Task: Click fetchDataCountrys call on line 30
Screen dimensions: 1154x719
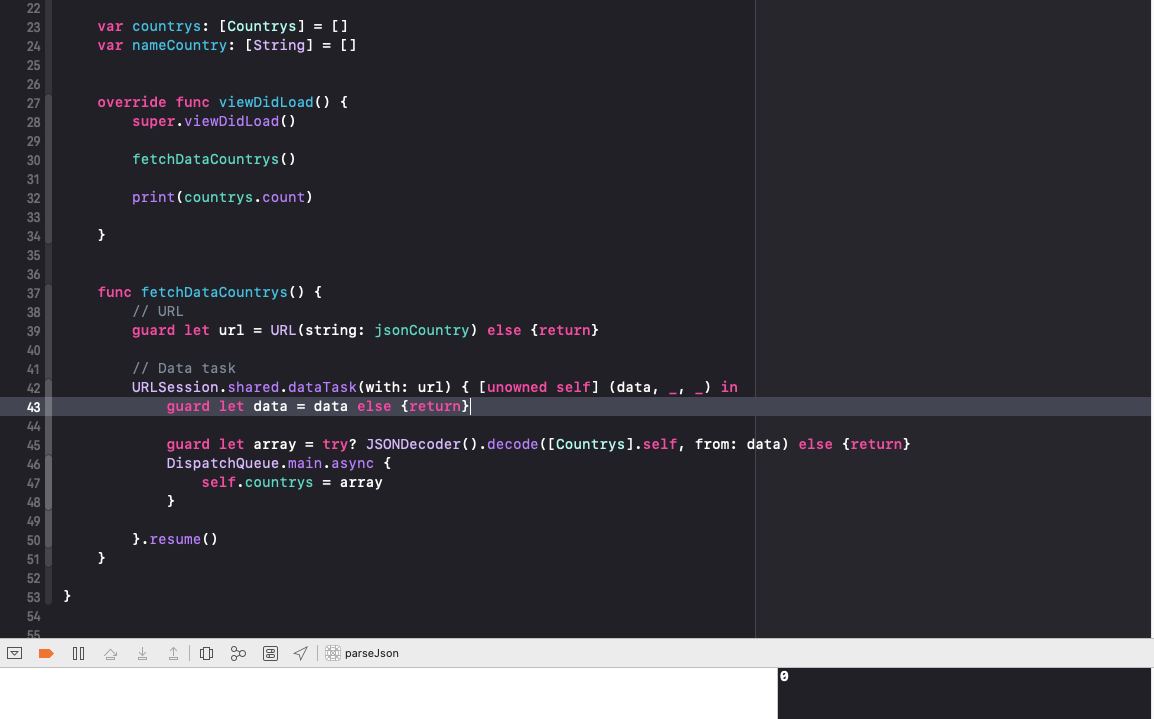Action: point(213,159)
